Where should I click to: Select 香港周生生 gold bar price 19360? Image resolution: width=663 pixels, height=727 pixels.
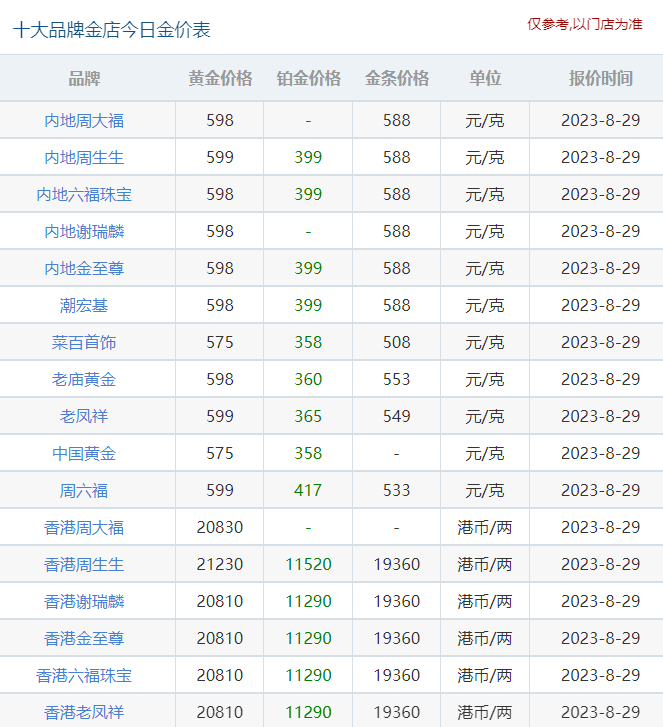[x=396, y=564]
